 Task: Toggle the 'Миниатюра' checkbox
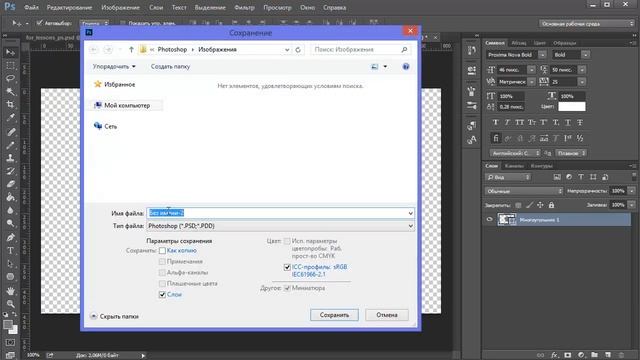click(287, 288)
